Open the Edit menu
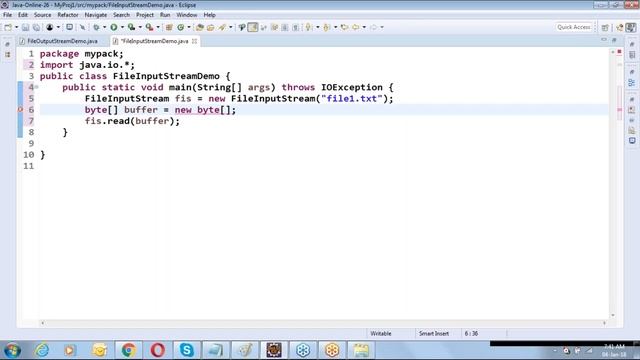Screen dimensions: 640x360 pyautogui.click(x=23, y=15)
